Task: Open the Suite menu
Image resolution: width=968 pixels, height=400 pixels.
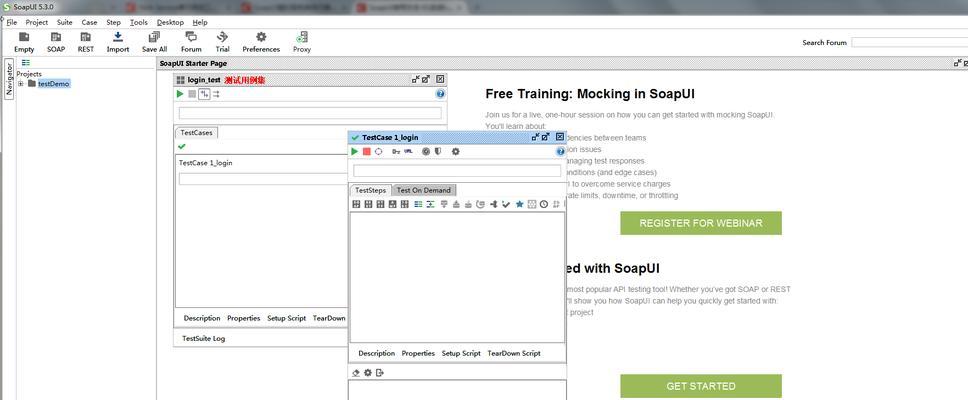Action: point(65,22)
